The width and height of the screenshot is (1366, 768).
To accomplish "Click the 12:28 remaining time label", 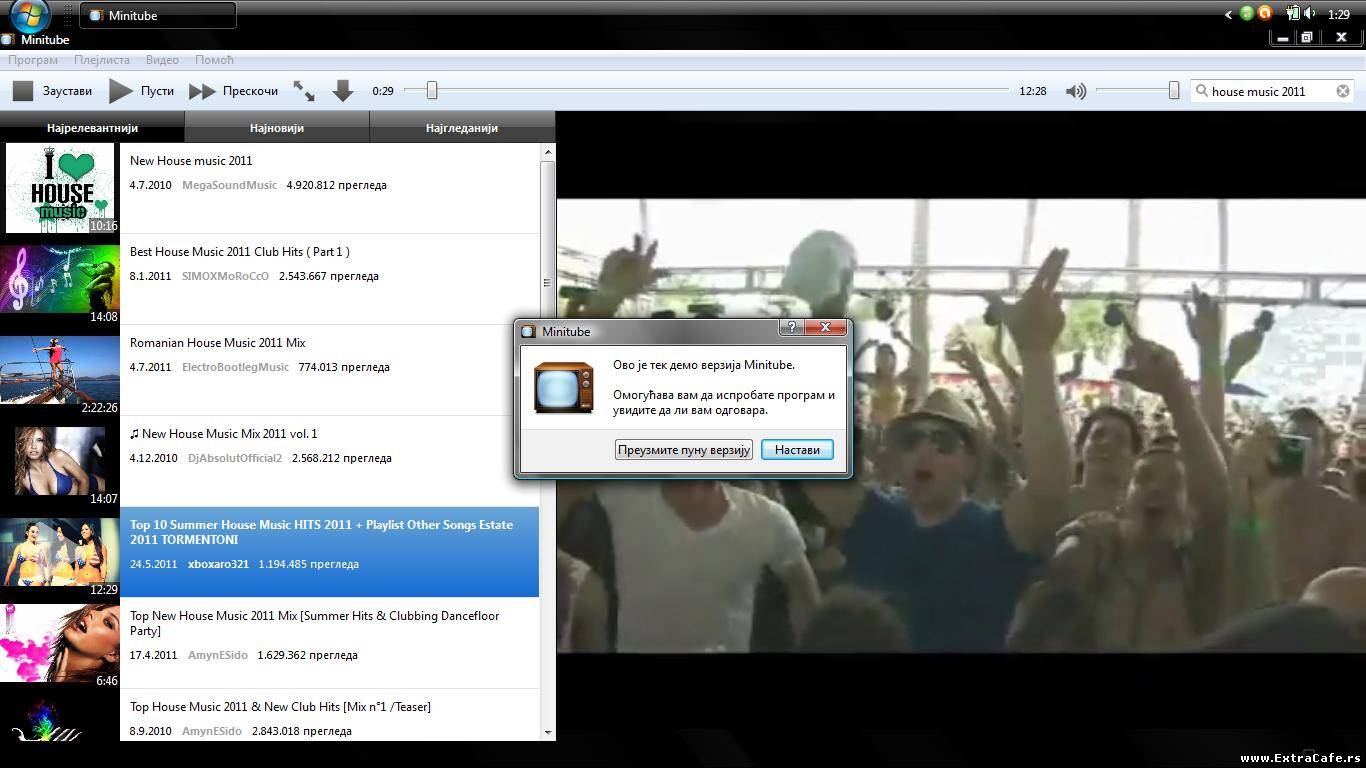I will (x=1033, y=91).
